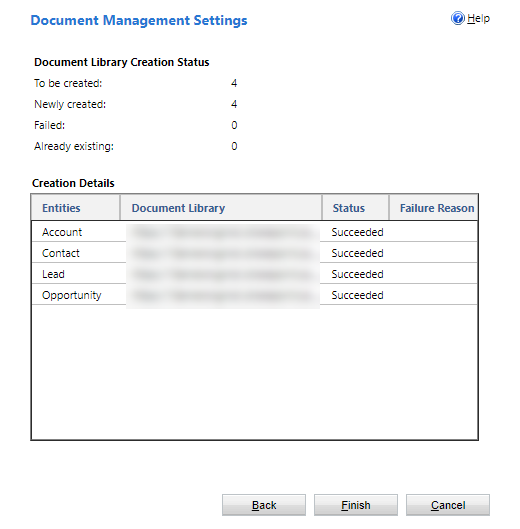Image resolution: width=520 pixels, height=529 pixels.
Task: Click the Finish button
Action: click(356, 505)
